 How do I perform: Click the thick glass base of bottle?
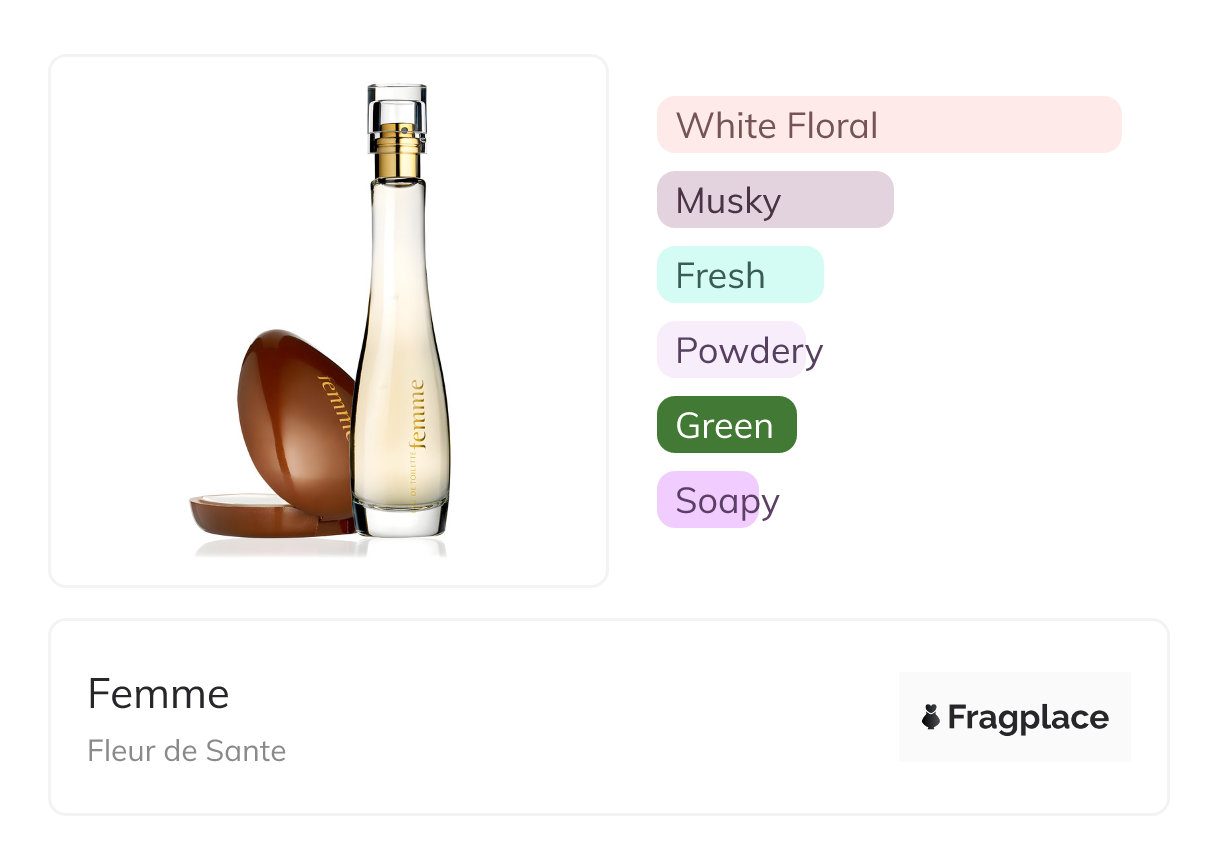[400, 520]
